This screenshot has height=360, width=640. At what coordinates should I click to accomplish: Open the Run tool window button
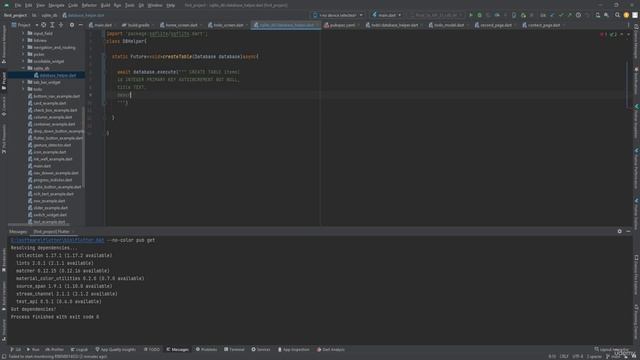(x=33, y=349)
